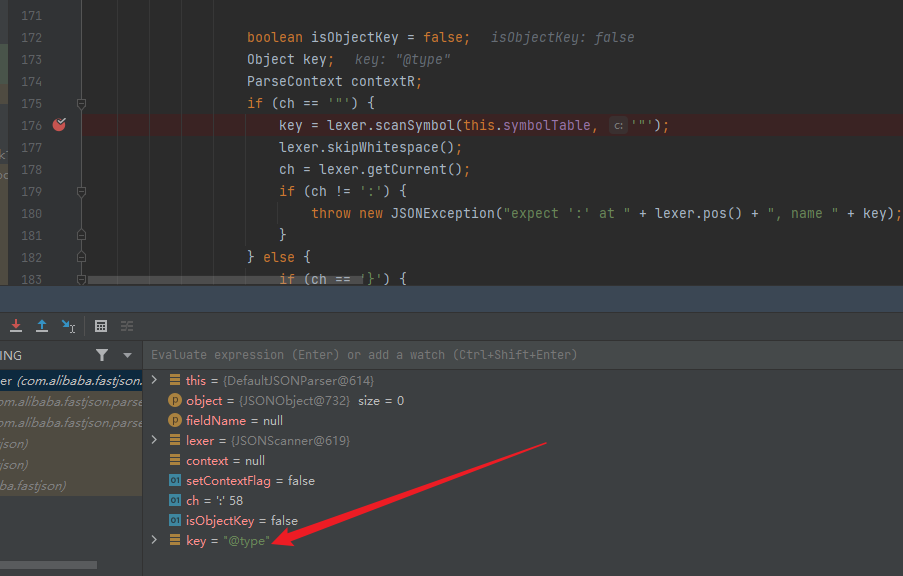903x576 pixels.
Task: Click the fold end marker on line 181
Action: click(x=81, y=235)
